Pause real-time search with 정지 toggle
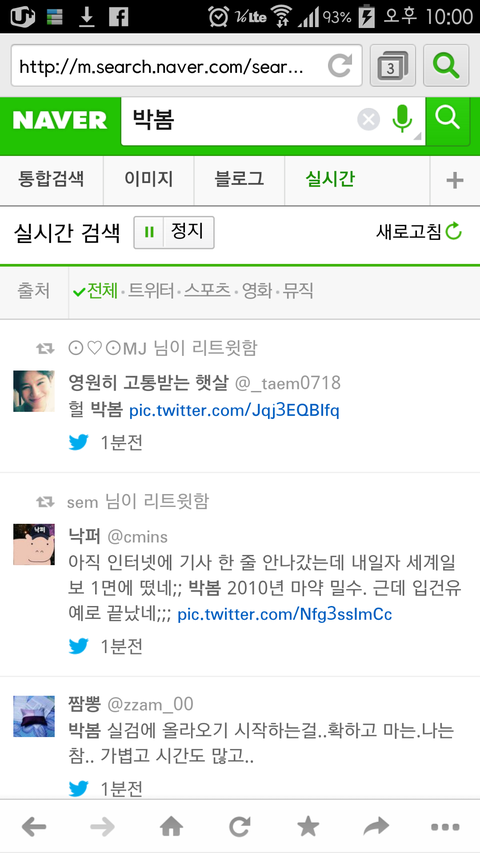 click(x=174, y=232)
